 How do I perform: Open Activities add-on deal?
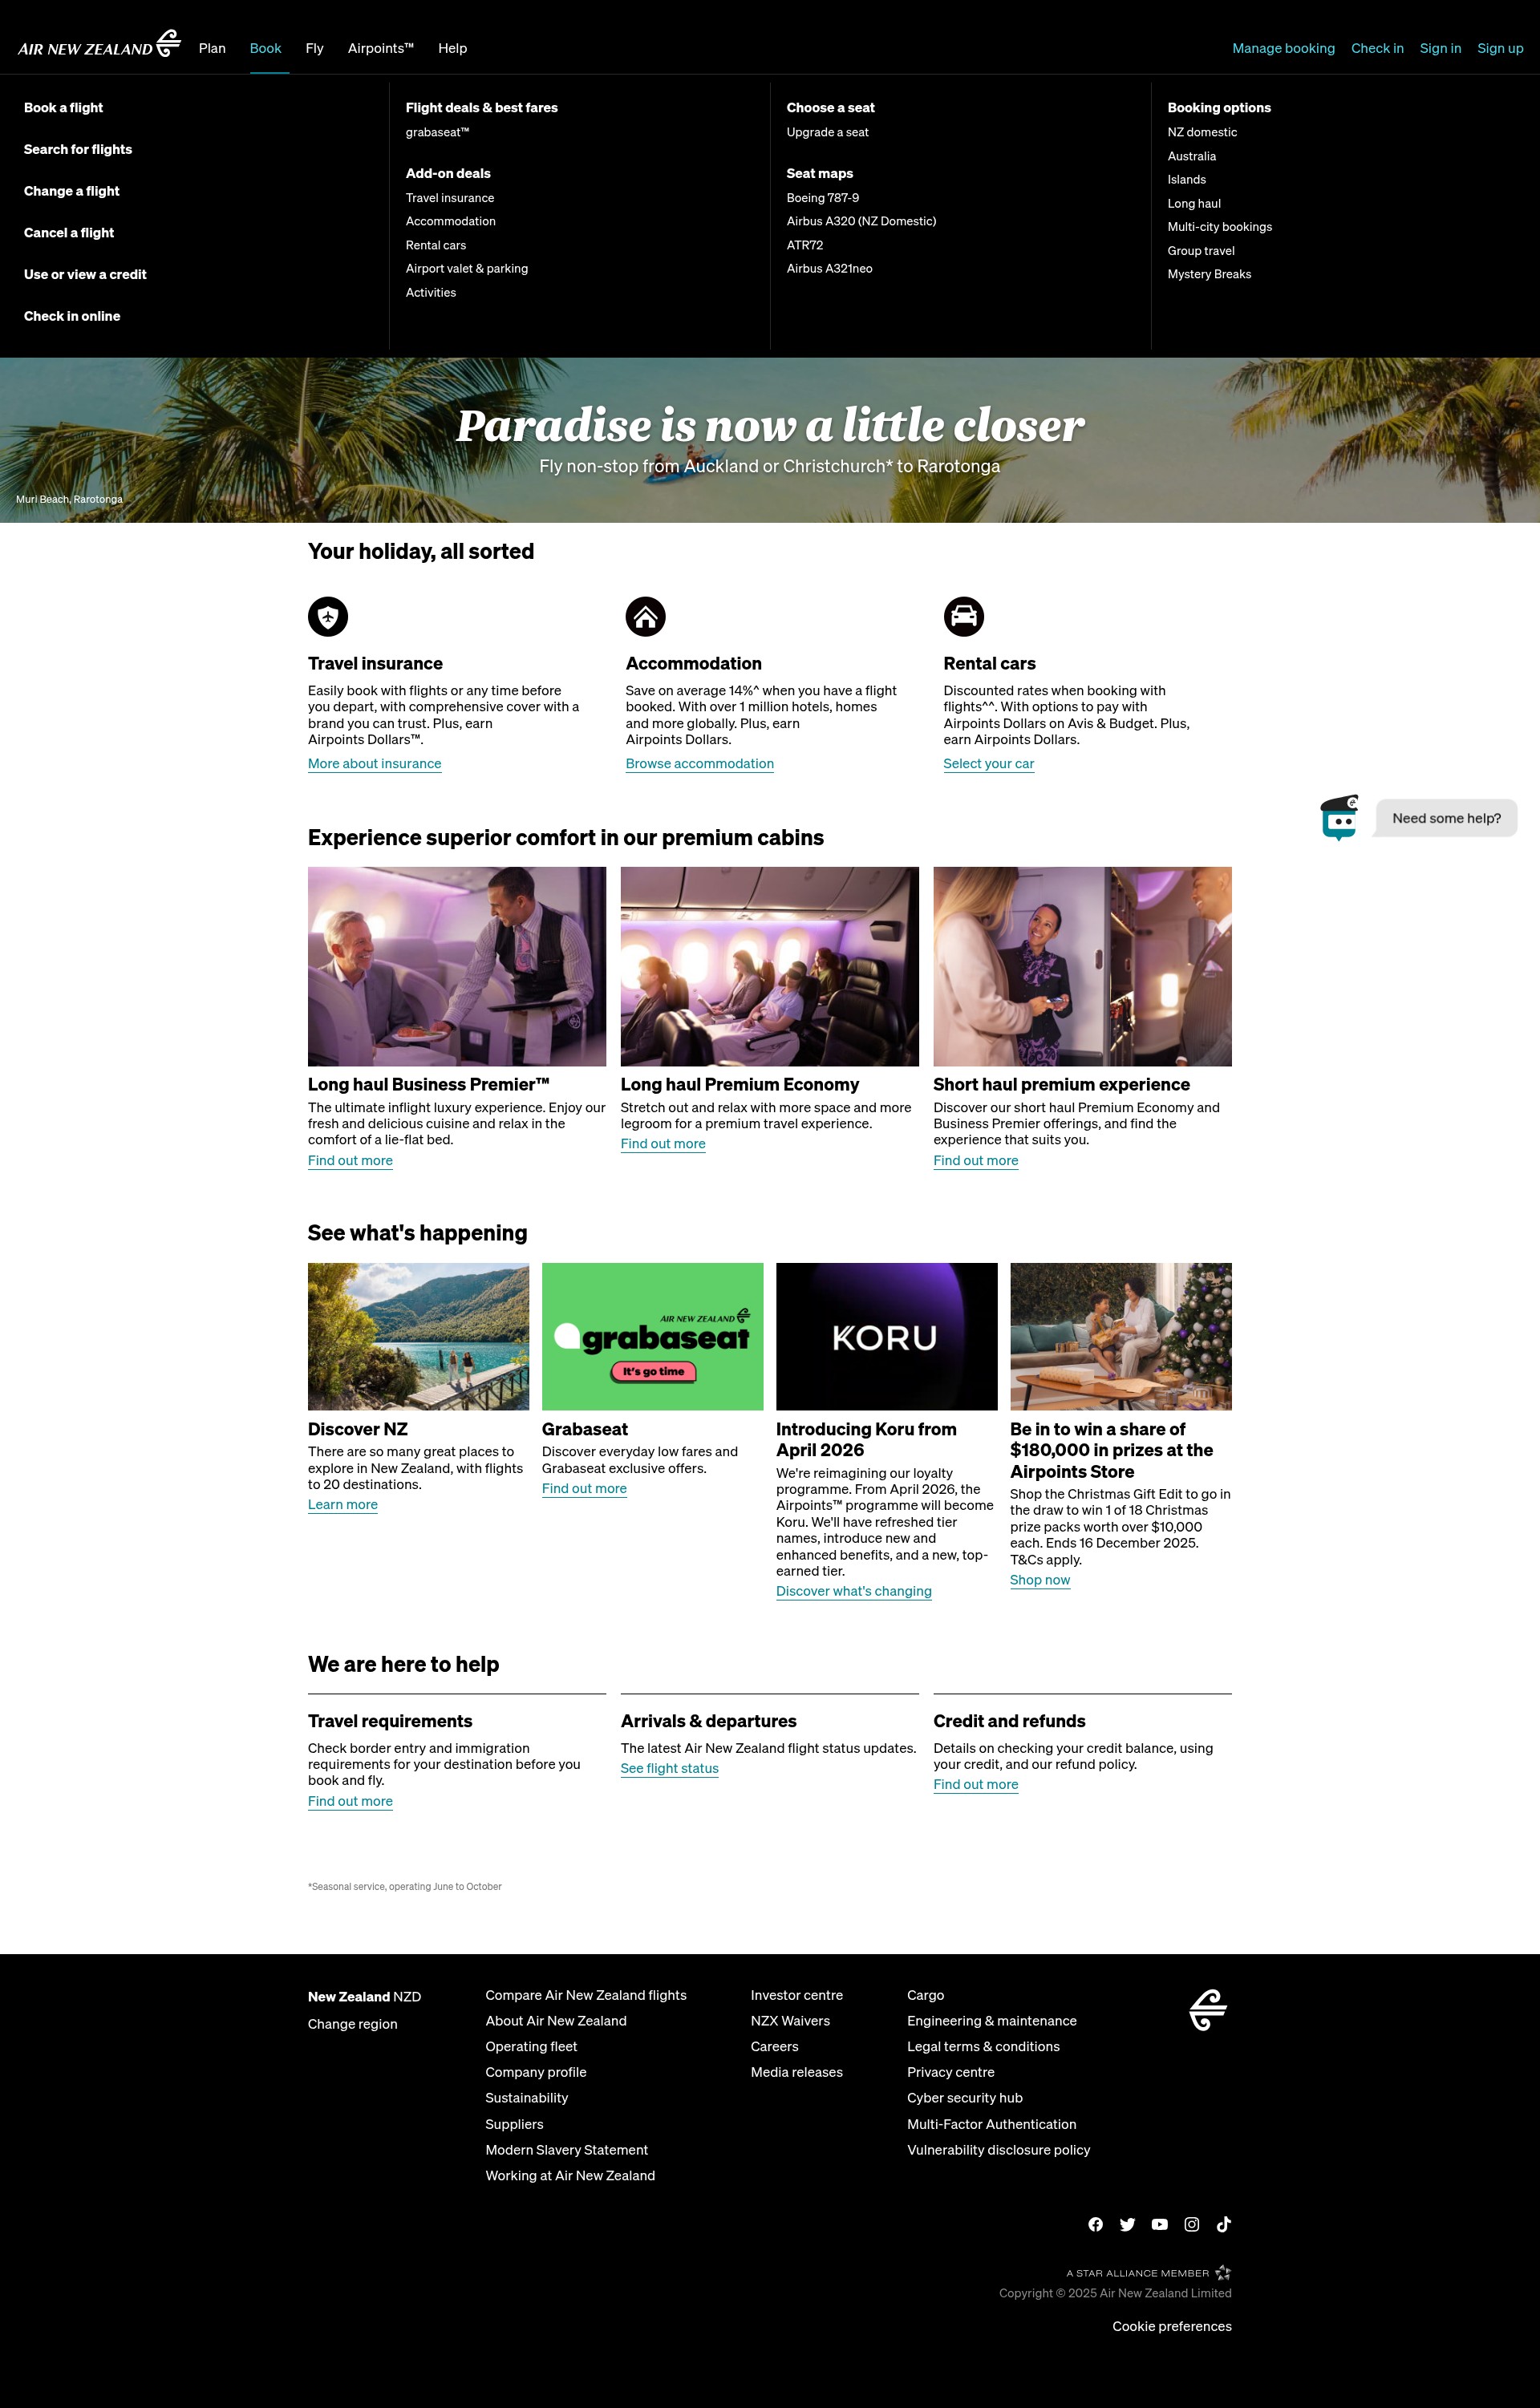(x=431, y=293)
